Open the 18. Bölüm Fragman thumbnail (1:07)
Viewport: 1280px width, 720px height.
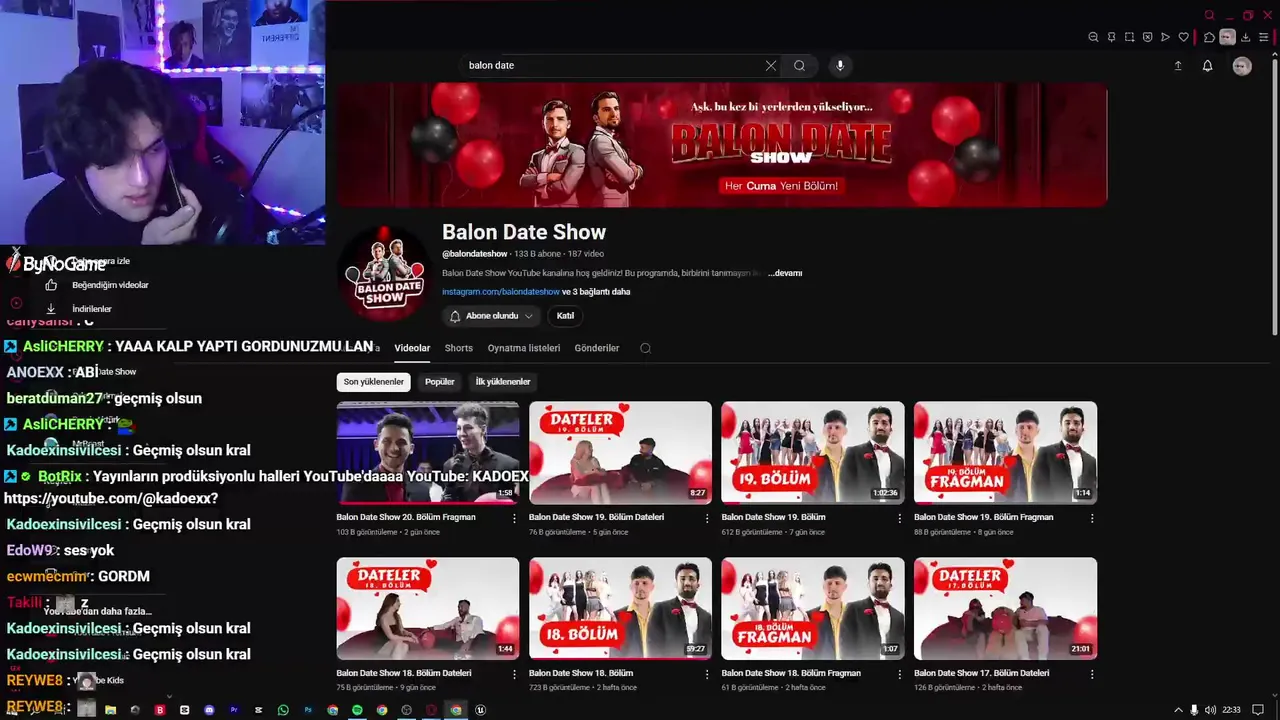click(813, 608)
